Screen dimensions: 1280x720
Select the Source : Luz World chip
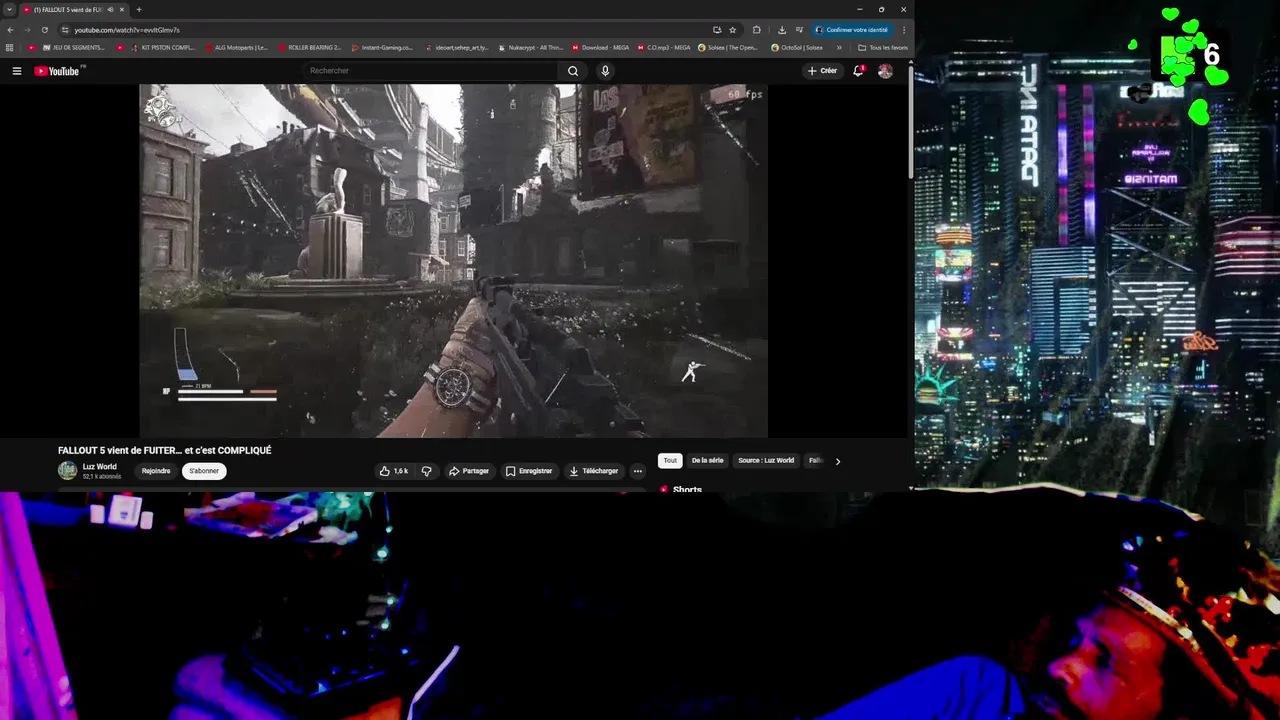766,461
